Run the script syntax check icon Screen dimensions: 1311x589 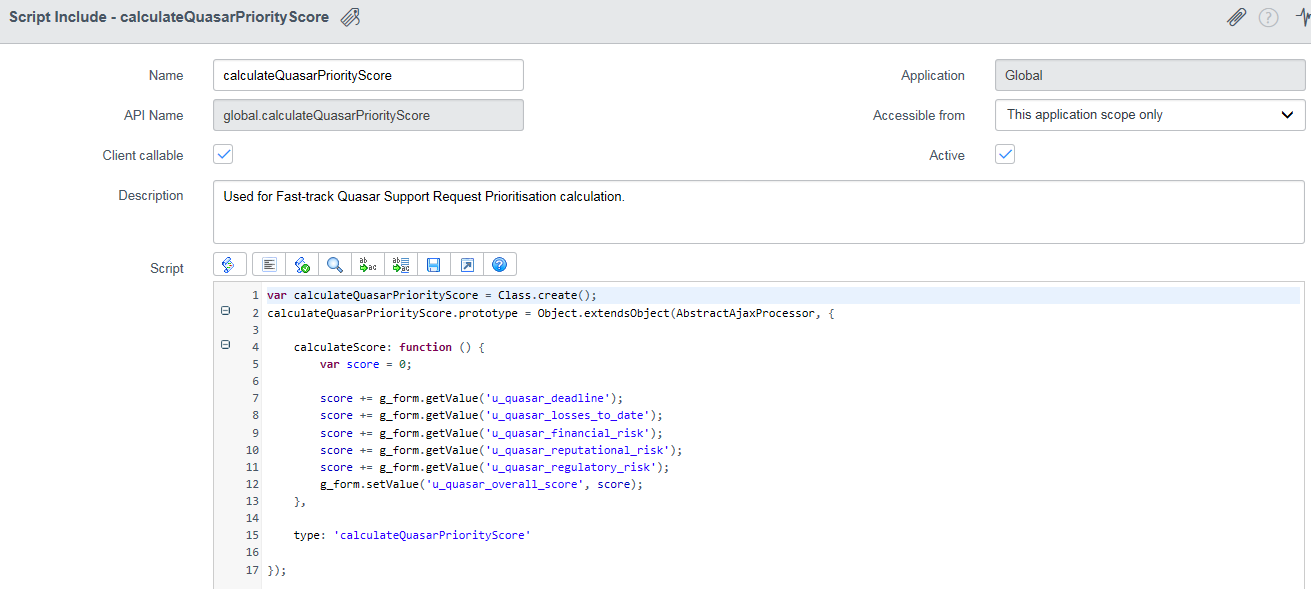[x=301, y=264]
